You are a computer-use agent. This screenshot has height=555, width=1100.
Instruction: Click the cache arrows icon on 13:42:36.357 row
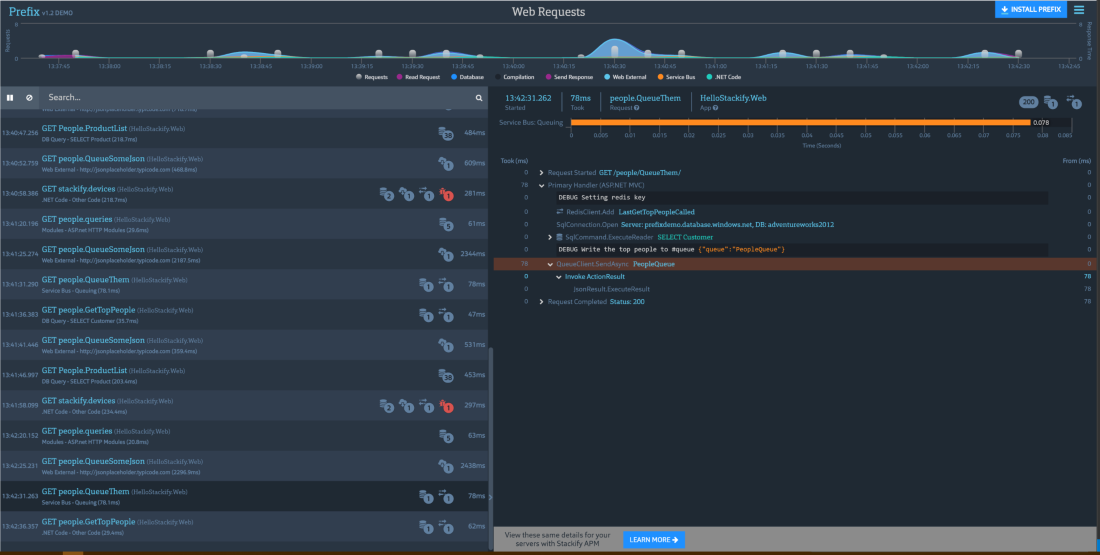(445, 526)
